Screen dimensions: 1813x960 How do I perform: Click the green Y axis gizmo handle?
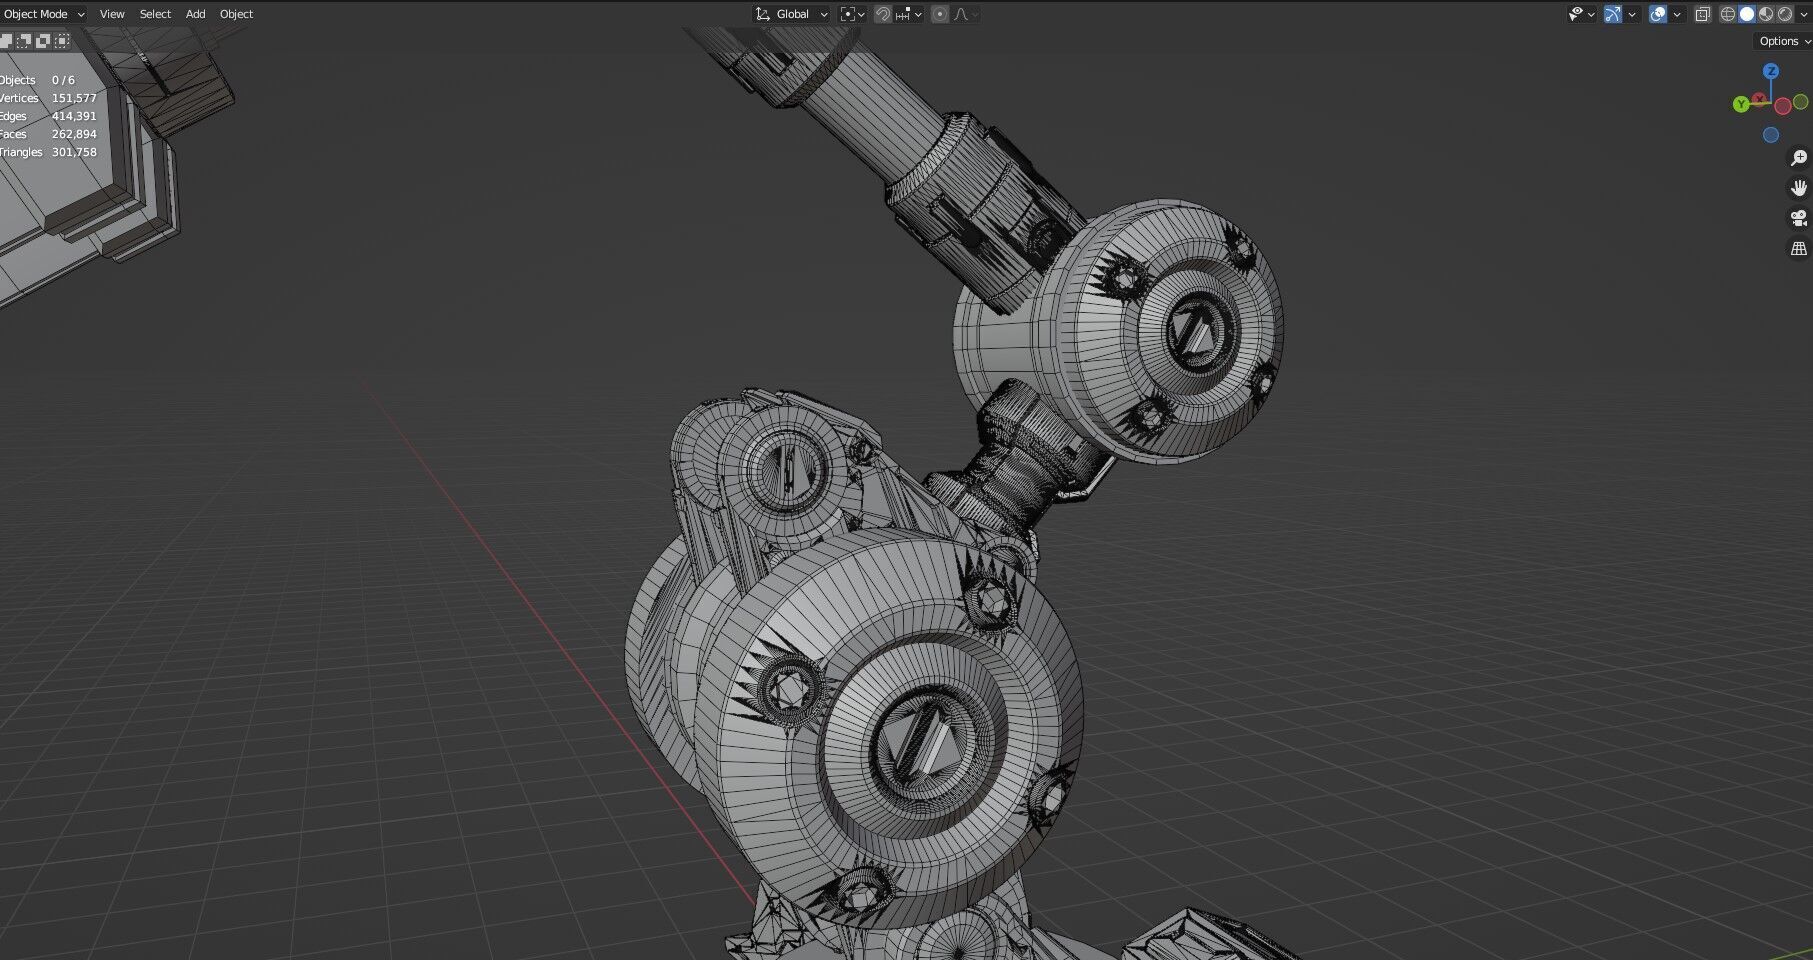coord(1741,104)
